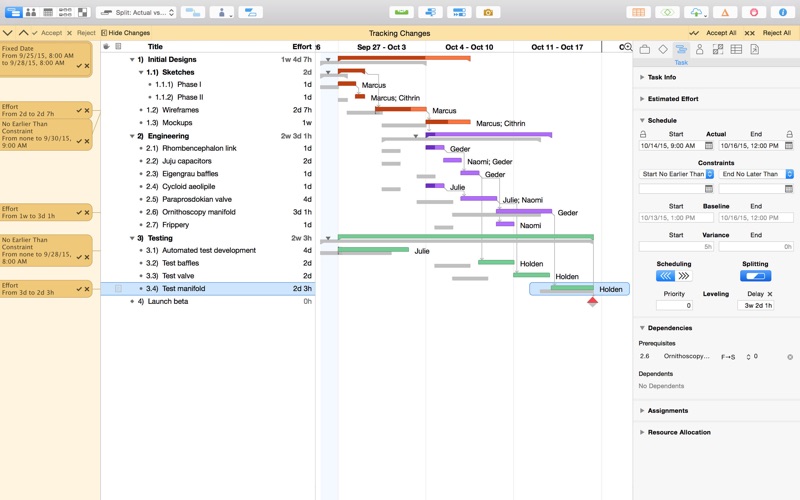Click the Leveling Priority input field

coord(673,305)
